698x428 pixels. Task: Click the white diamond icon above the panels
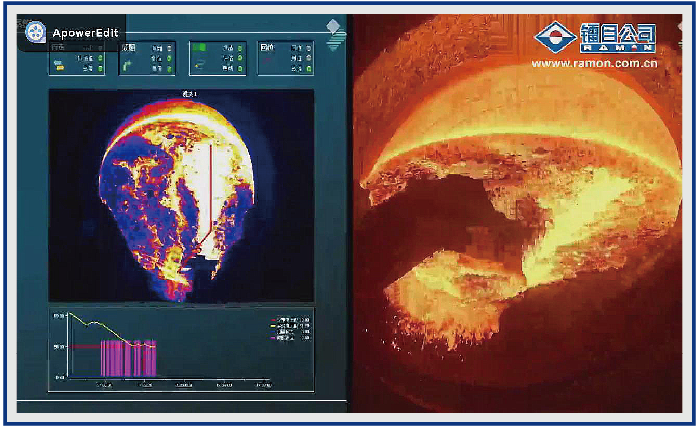[334, 24]
